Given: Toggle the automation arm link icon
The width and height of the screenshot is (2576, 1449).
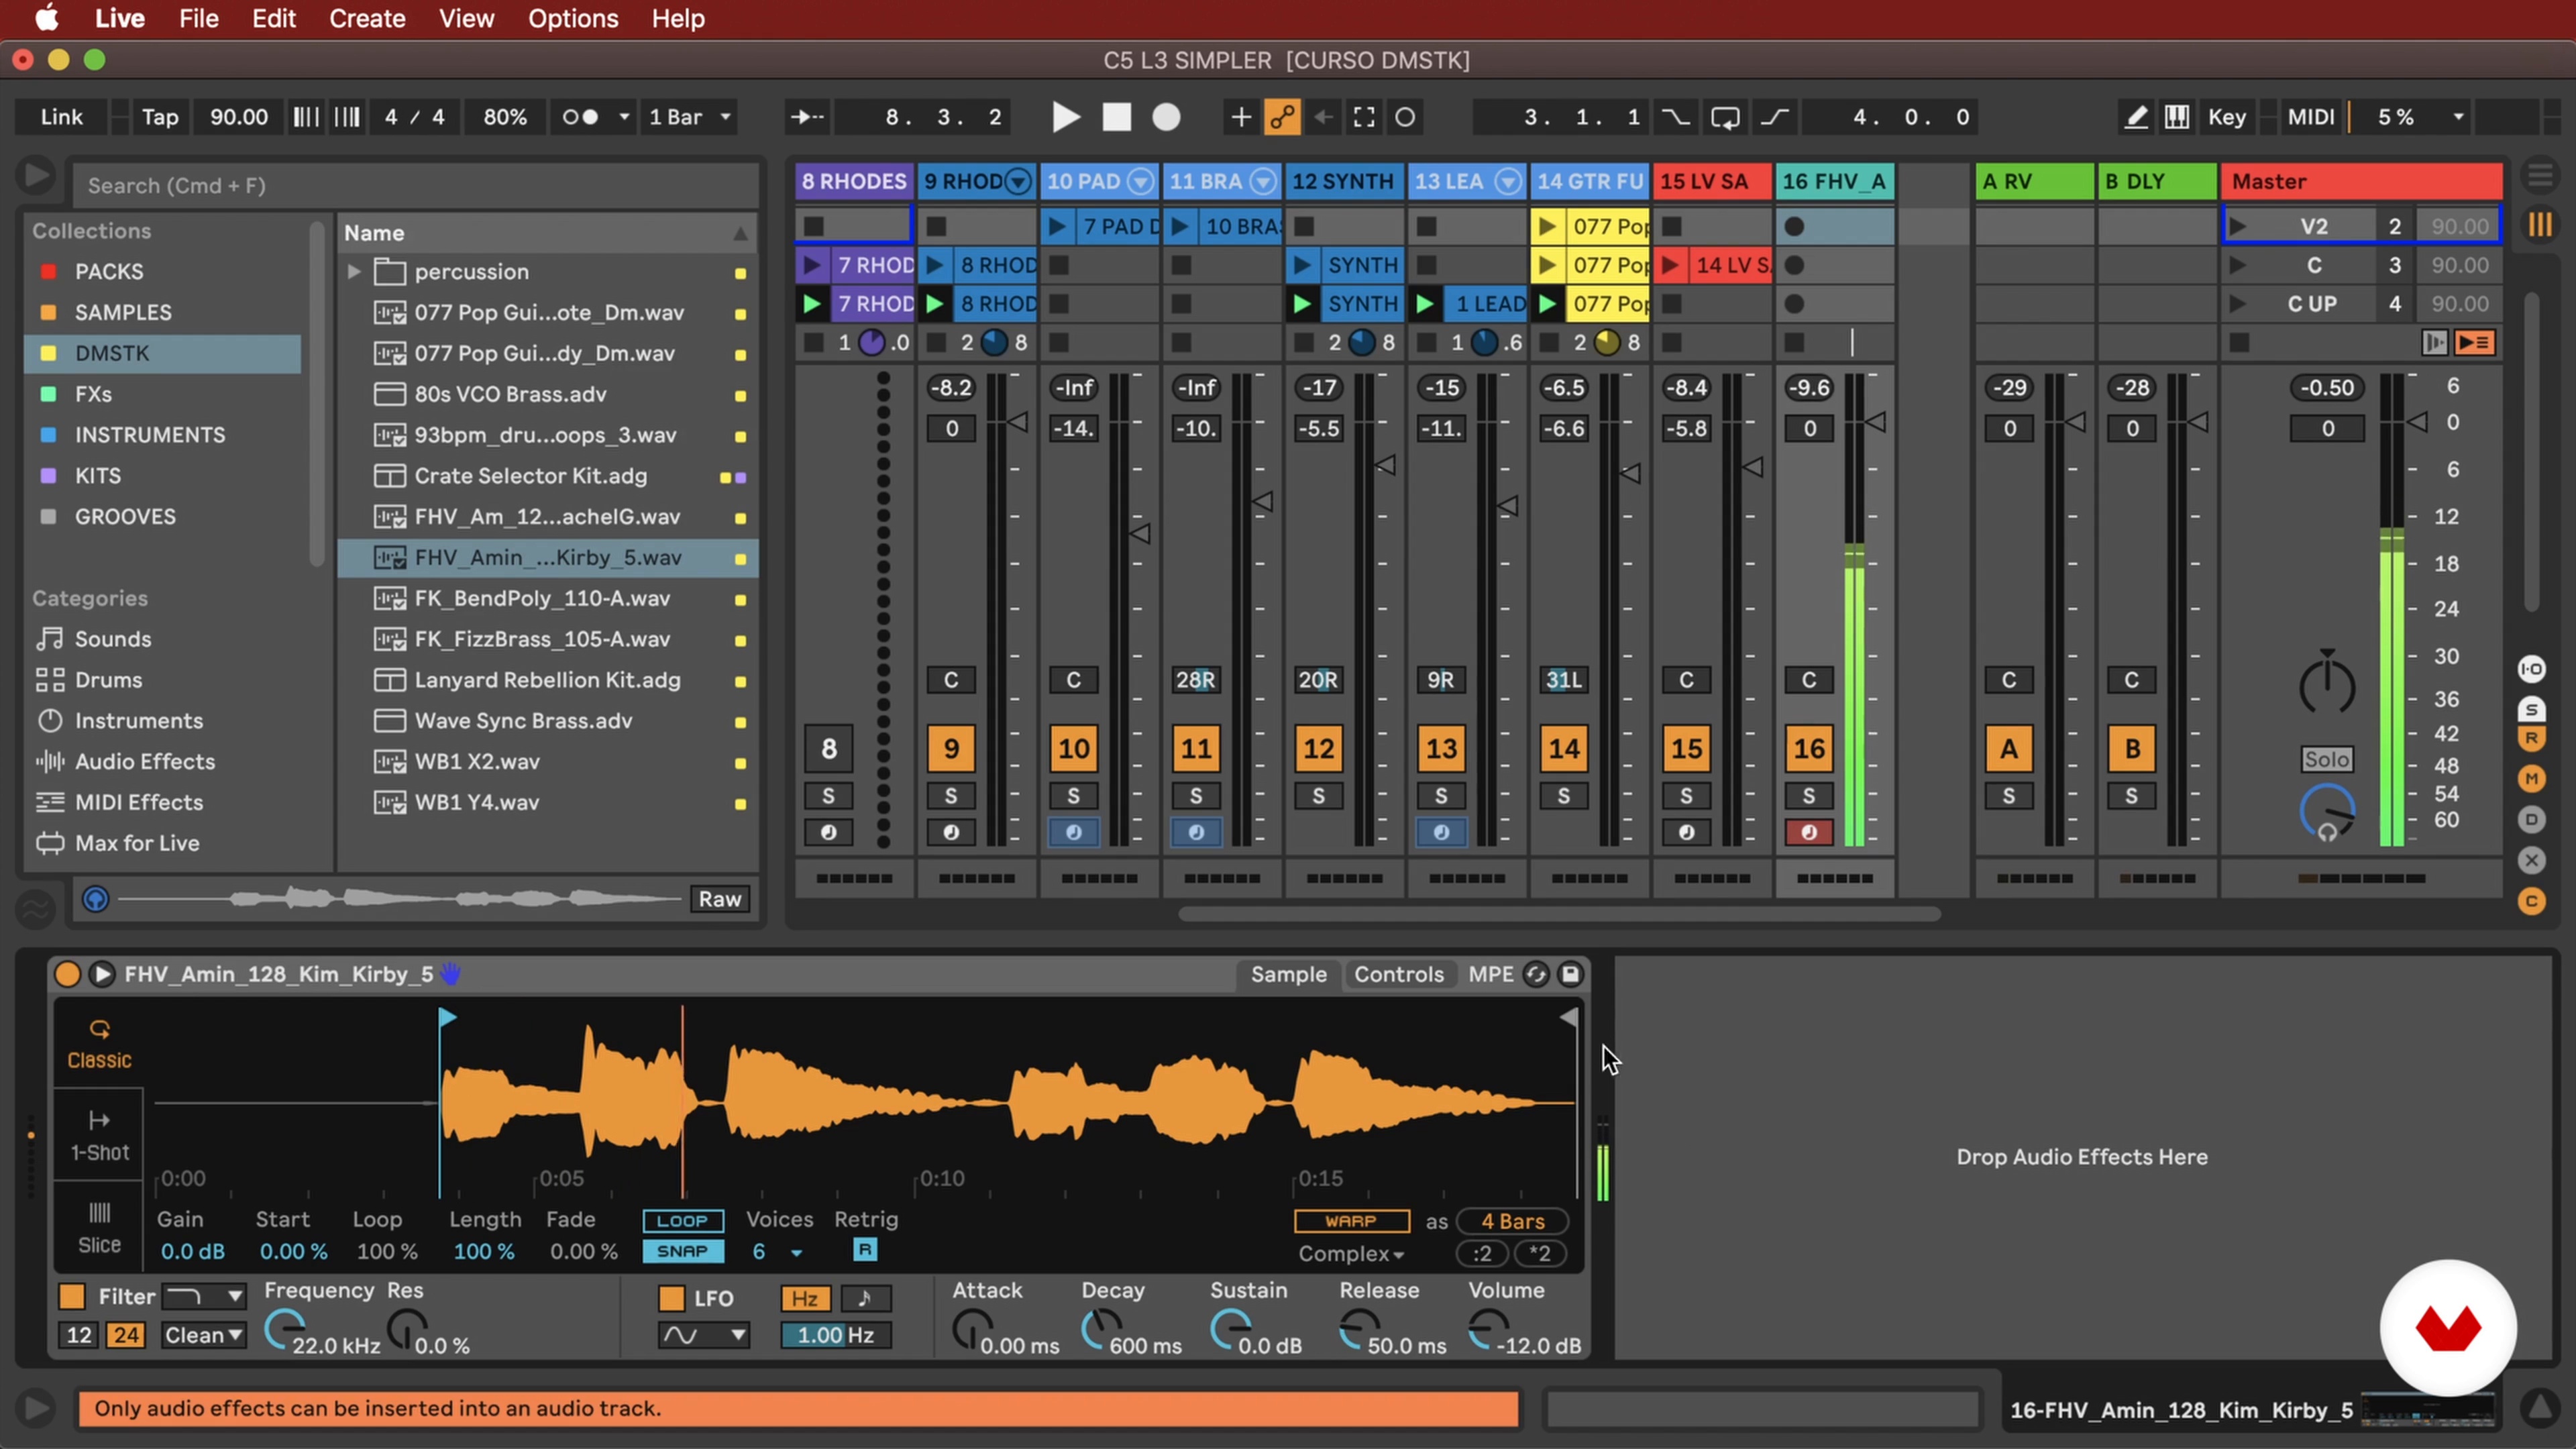Looking at the screenshot, I should pyautogui.click(x=1282, y=117).
